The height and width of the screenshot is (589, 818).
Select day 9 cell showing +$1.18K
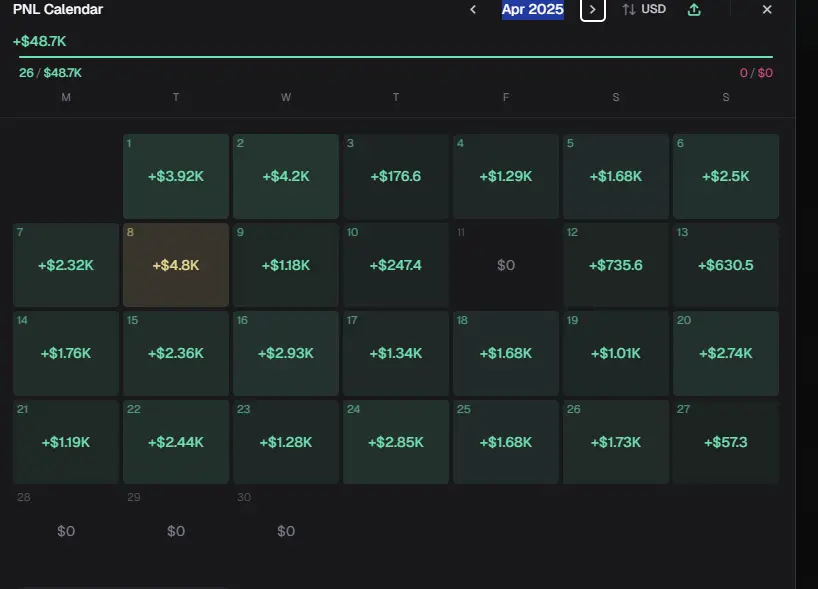coord(286,265)
